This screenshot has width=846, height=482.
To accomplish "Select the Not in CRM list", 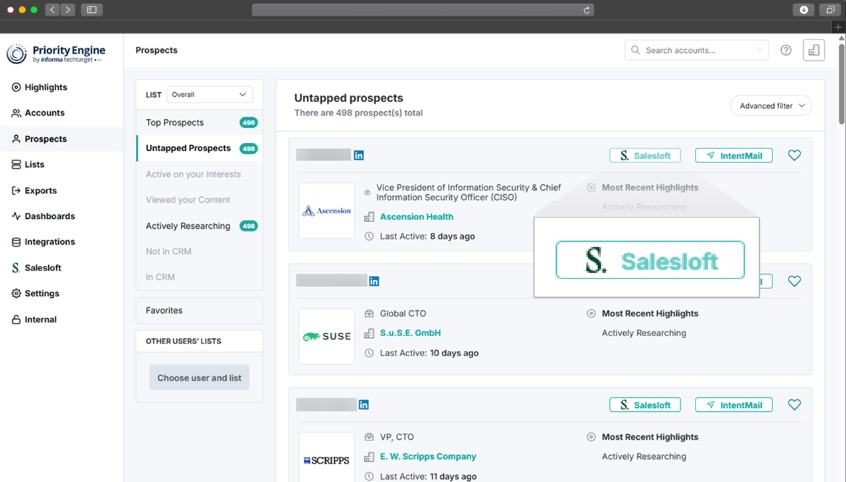I will (x=168, y=252).
